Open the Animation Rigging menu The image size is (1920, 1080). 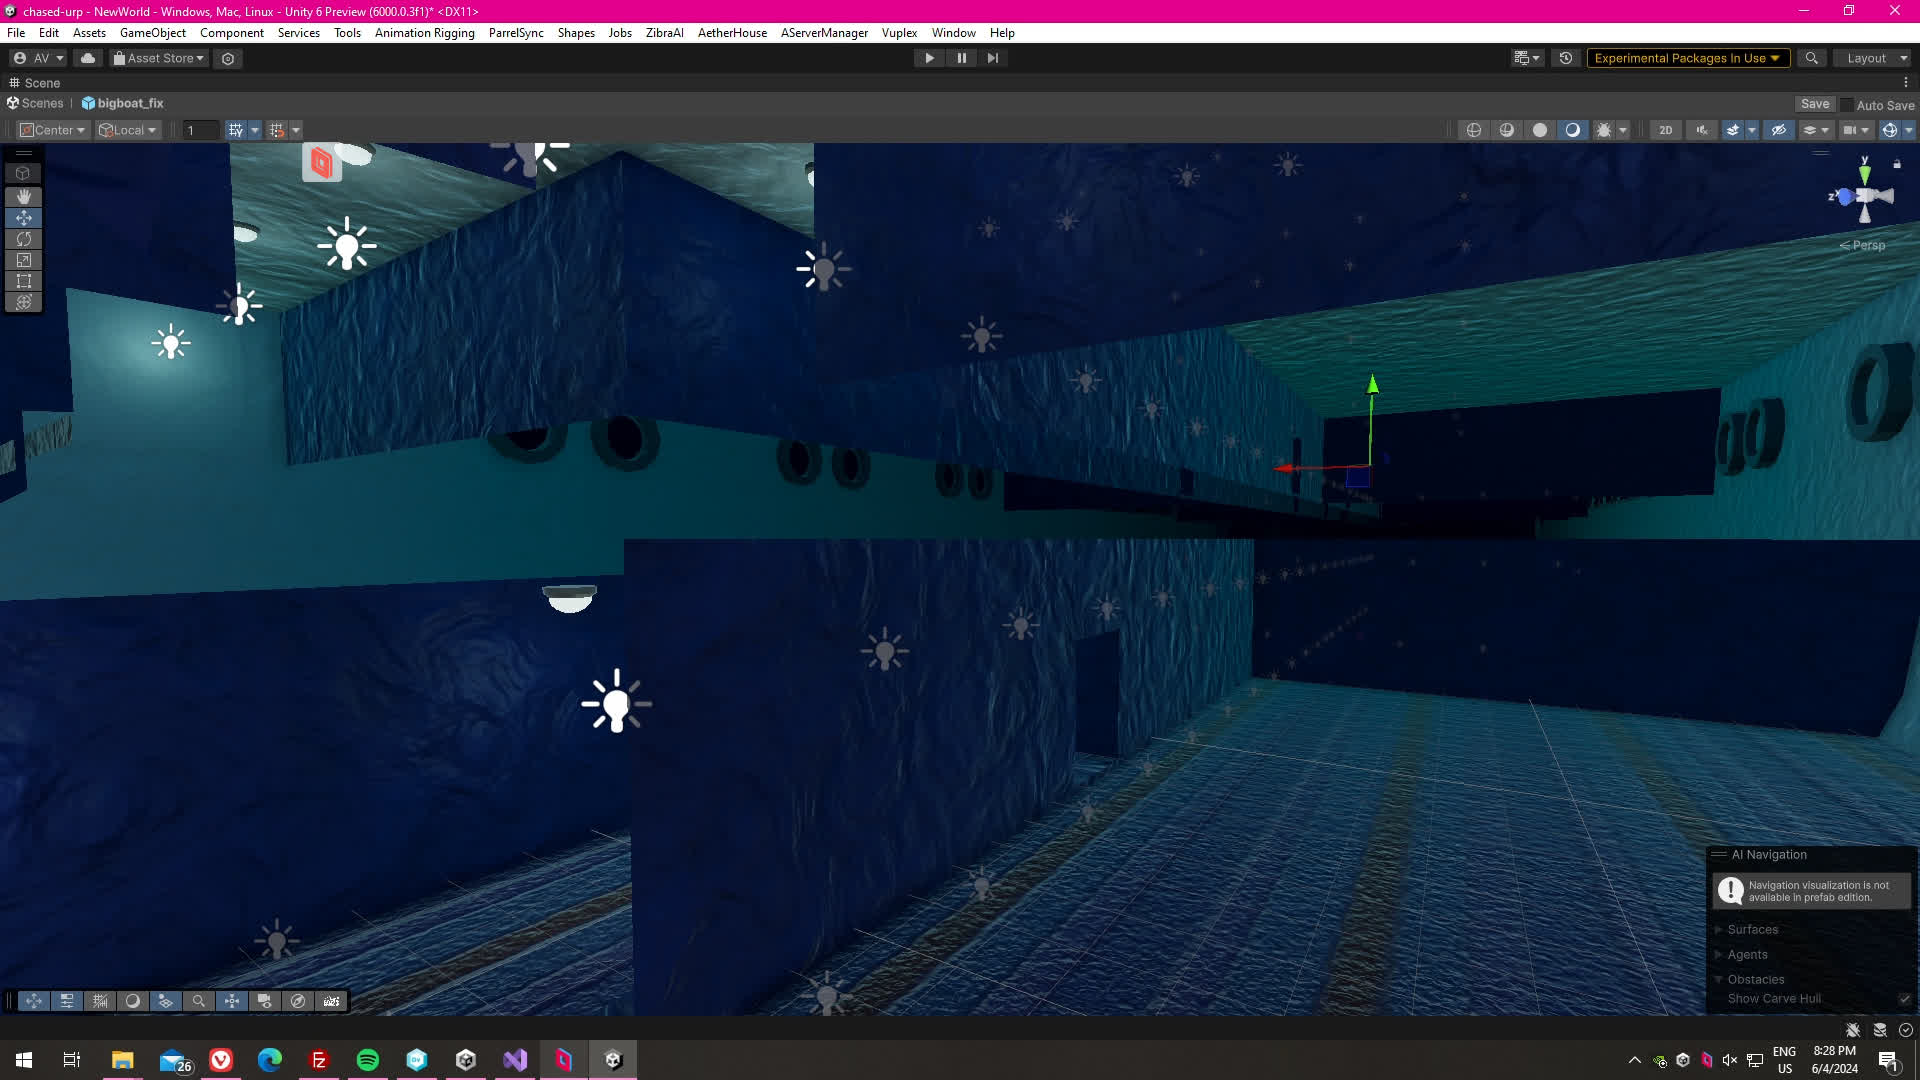424,33
